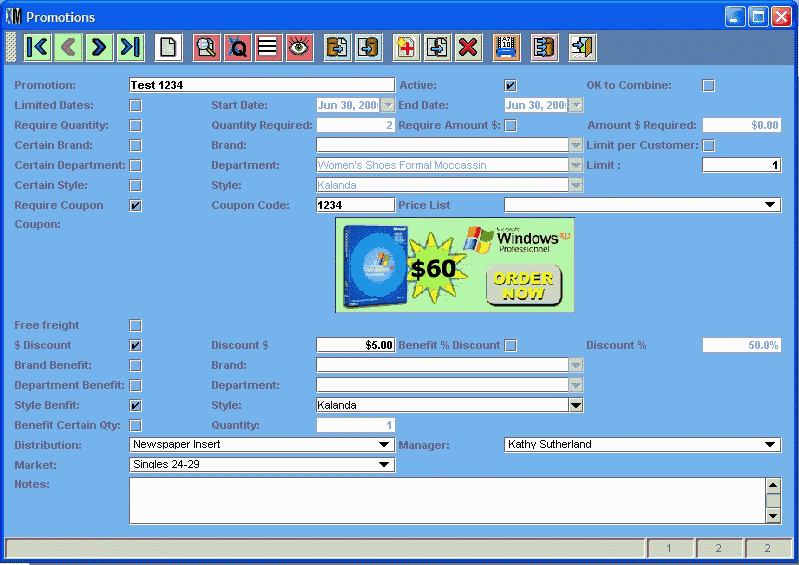Open the Brand dropdown beside Brand Benefit
This screenshot has height=565, width=799.
point(576,365)
